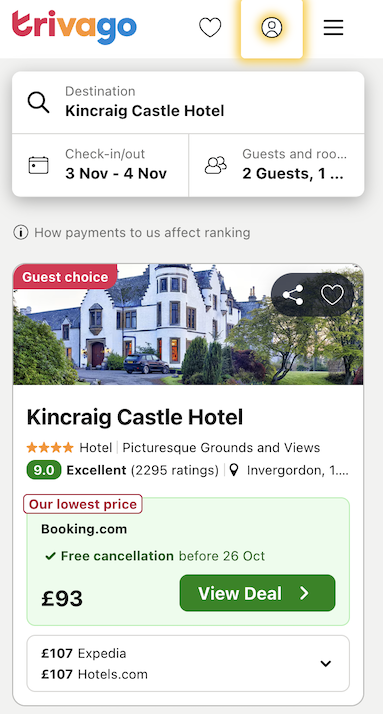Click the View Deal button
Viewport: 383px width, 714px height.
pos(257,593)
